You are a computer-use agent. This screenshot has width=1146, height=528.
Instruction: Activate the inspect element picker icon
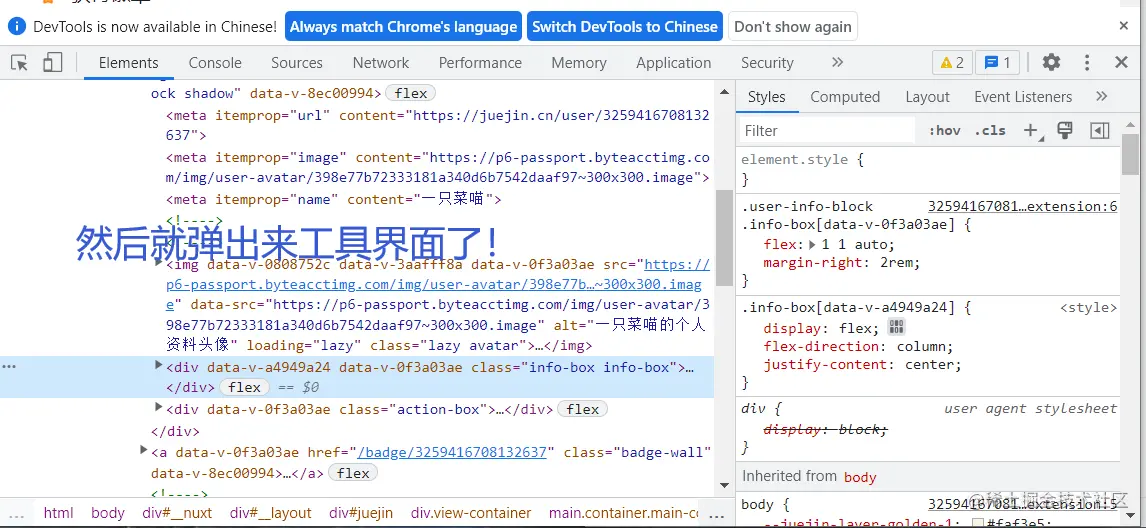tap(20, 63)
